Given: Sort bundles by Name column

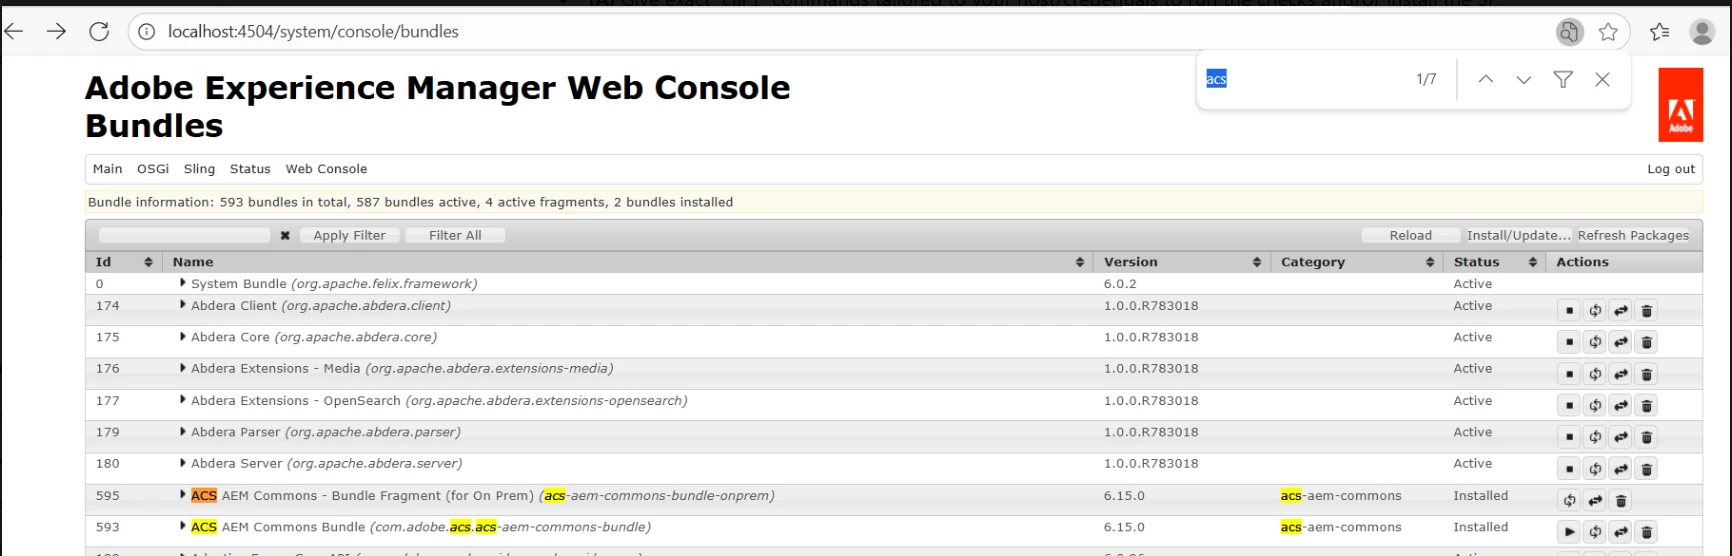Looking at the screenshot, I should click(627, 262).
